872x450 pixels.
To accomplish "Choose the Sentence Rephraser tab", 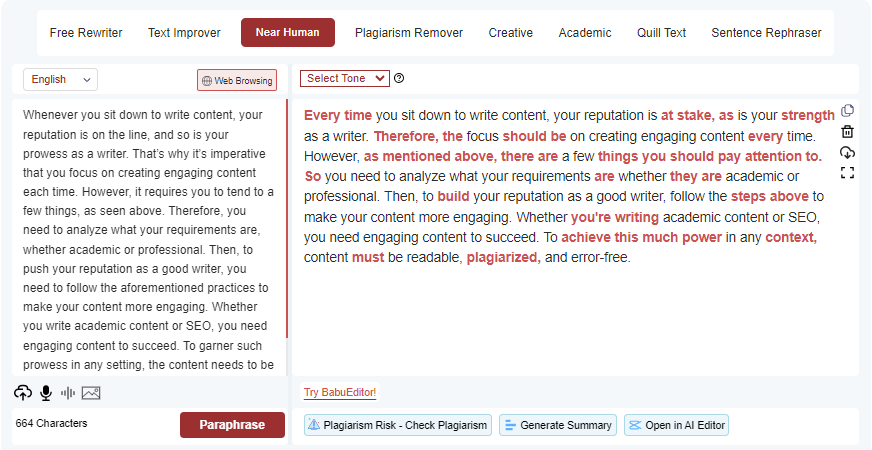I will 766,33.
